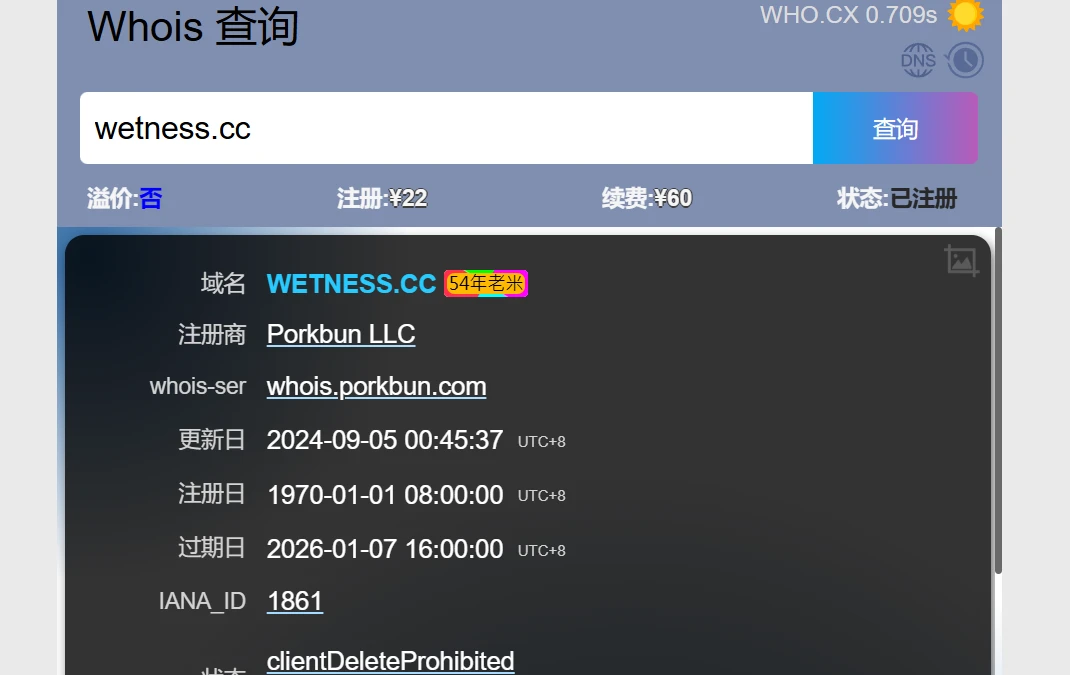Viewport: 1070px width, 675px height.
Task: Click the screenshot capture icon in results panel
Action: pyautogui.click(x=961, y=261)
